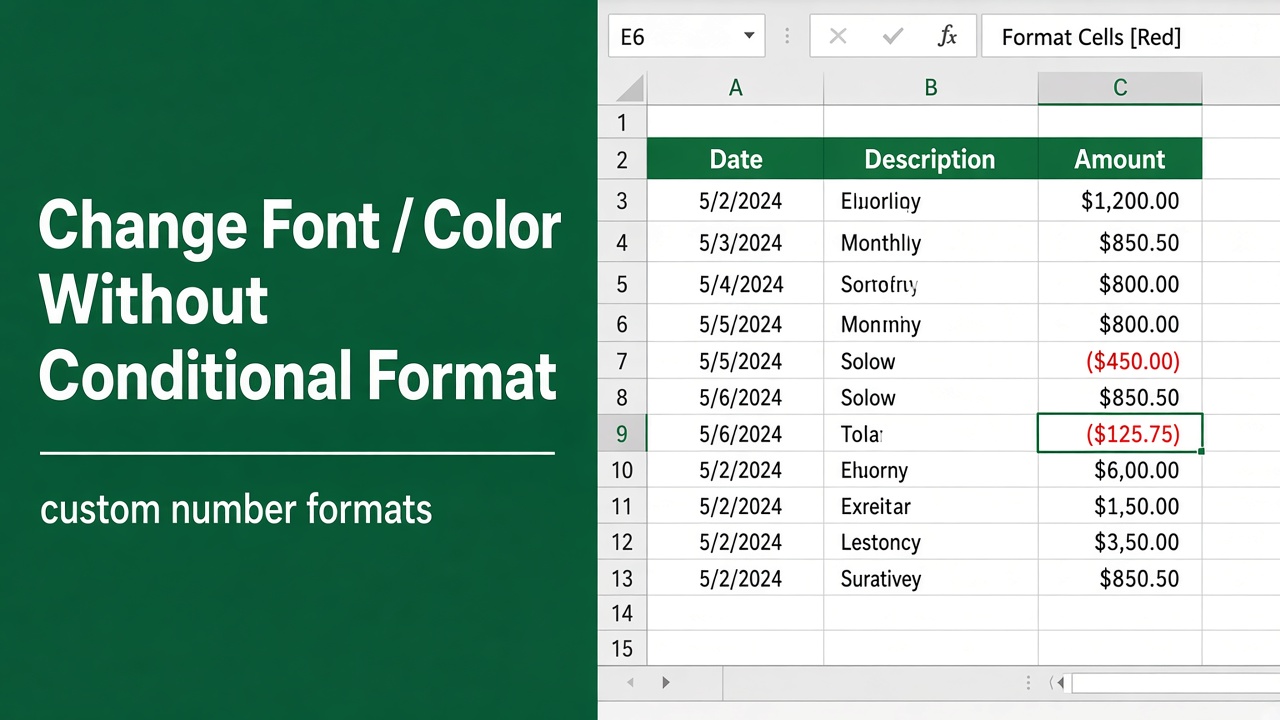The height and width of the screenshot is (720, 1280).
Task: Click the horizontal scrollbar track
Action: 1176,683
